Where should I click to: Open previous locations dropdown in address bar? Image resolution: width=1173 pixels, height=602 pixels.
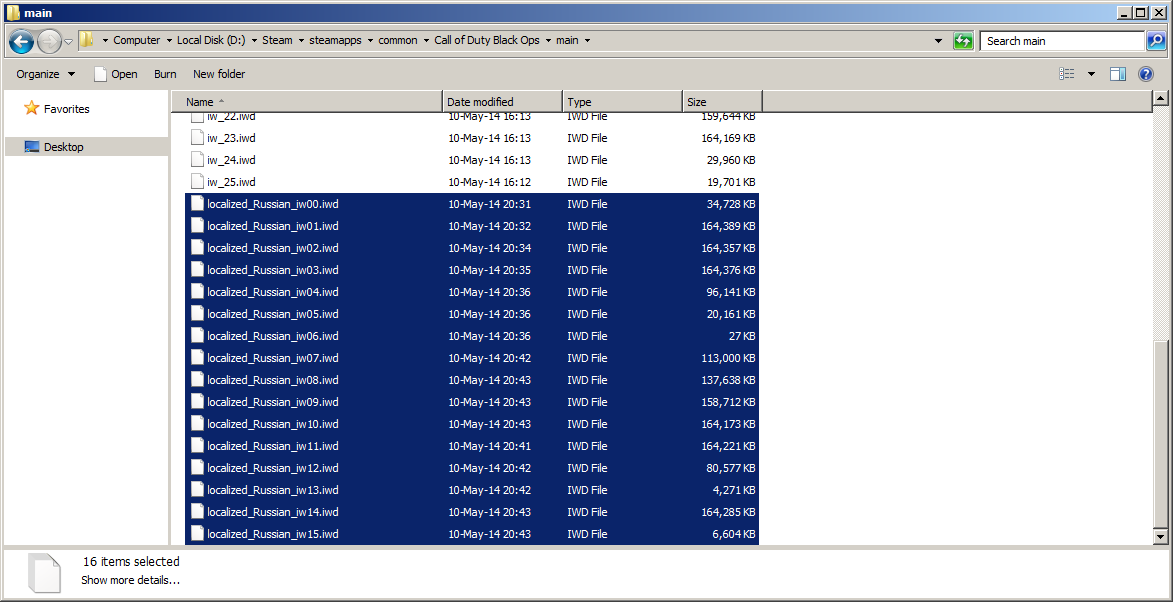coord(939,40)
